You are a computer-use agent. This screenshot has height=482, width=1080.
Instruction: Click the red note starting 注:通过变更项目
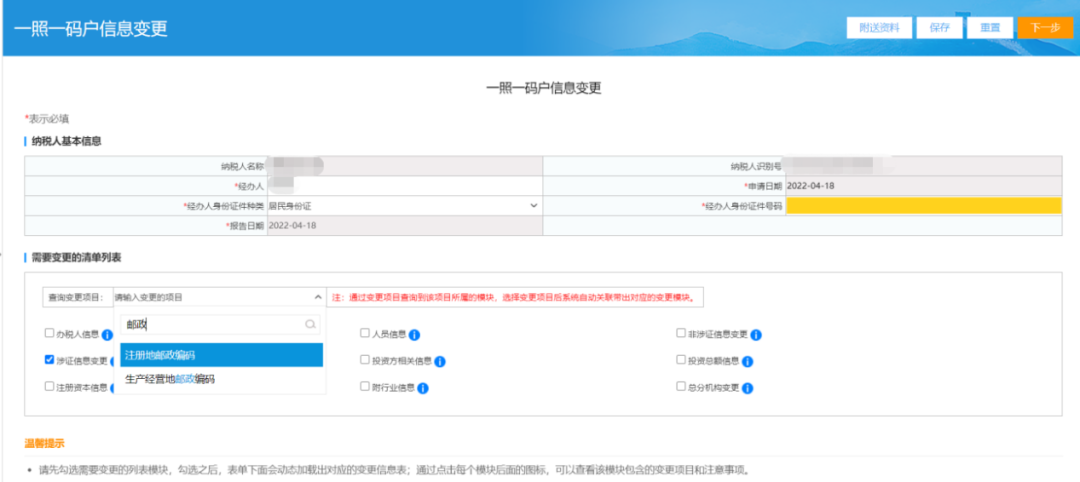[515, 297]
